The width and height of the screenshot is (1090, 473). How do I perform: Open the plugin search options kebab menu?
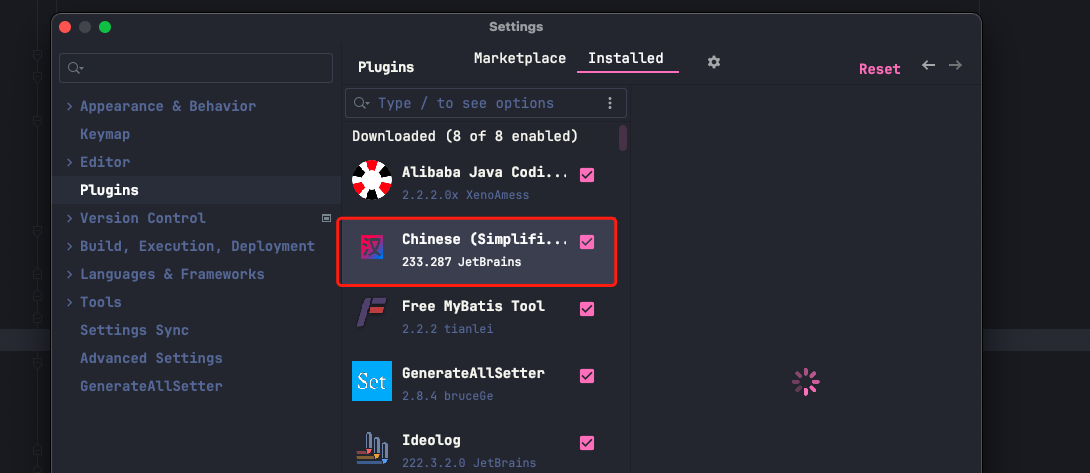click(x=610, y=103)
